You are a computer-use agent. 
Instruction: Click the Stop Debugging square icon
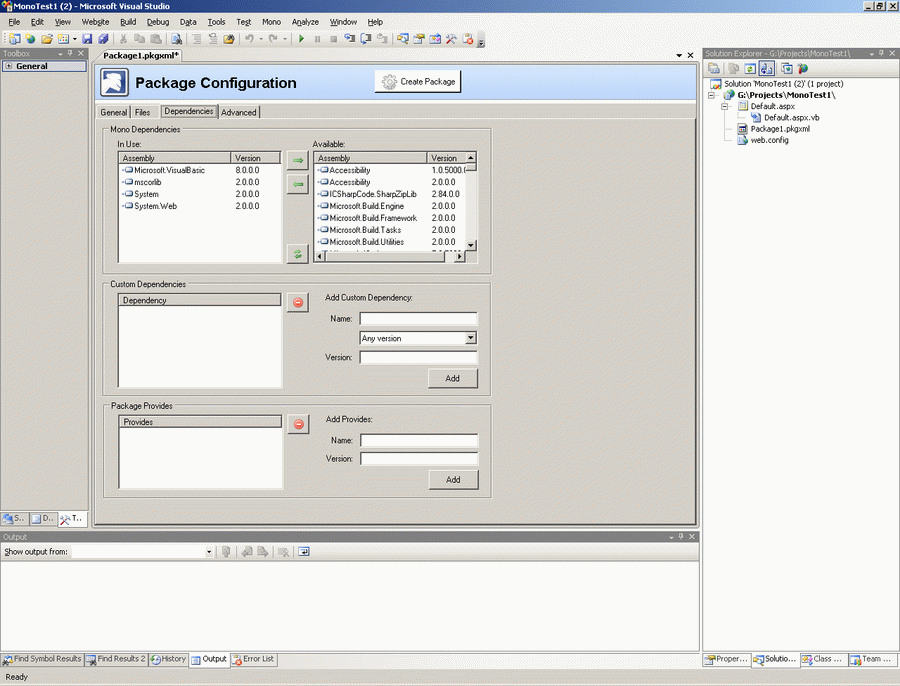[333, 39]
